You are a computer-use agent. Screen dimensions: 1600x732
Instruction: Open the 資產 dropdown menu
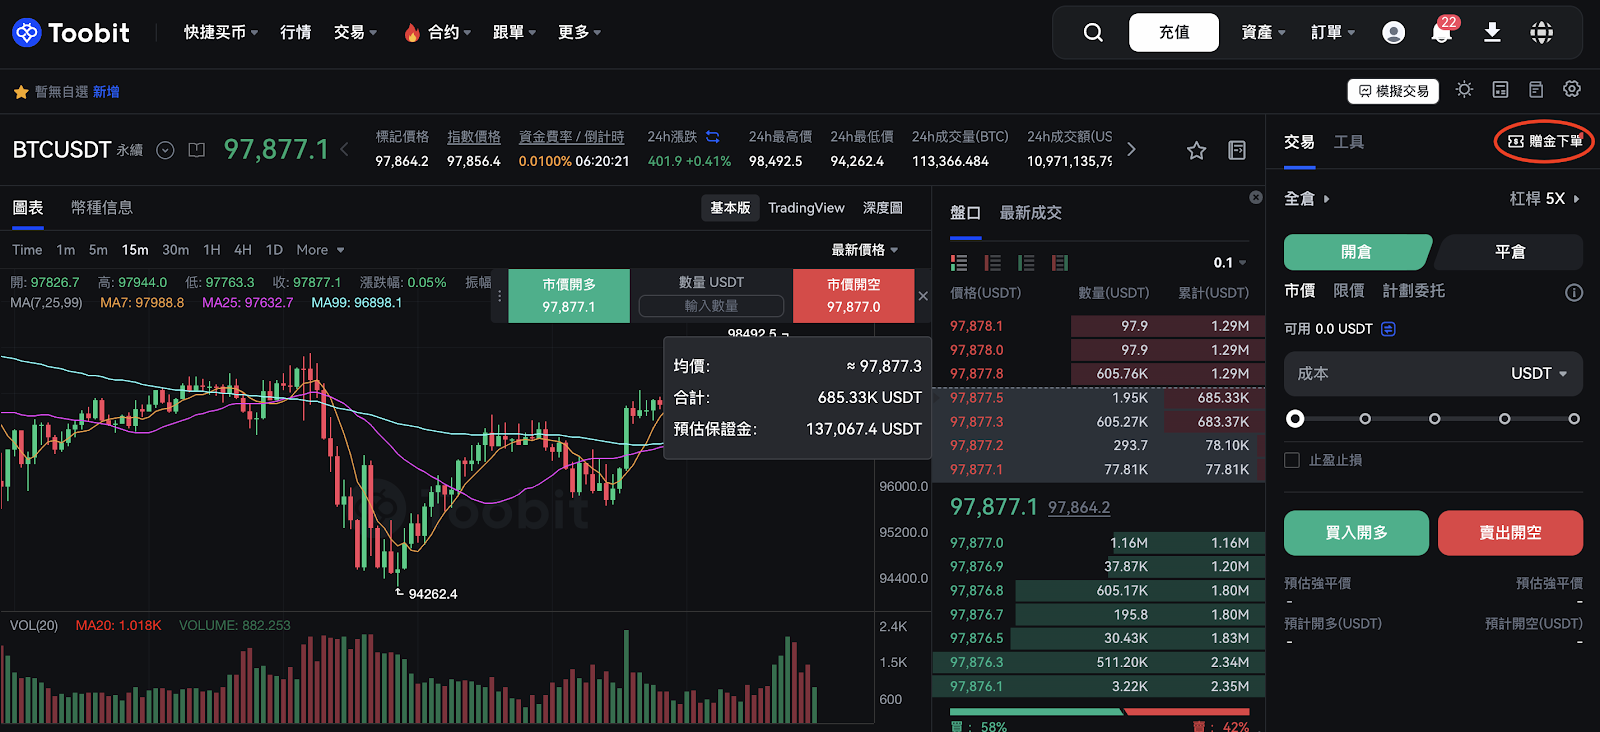(1264, 33)
